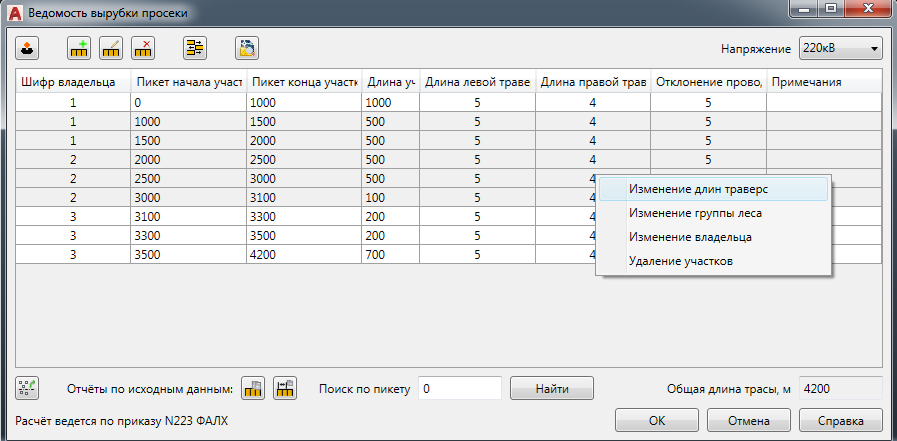Image resolution: width=897 pixels, height=441 pixels.
Task: Focus the Поиск по пикету input field
Action: tap(459, 388)
